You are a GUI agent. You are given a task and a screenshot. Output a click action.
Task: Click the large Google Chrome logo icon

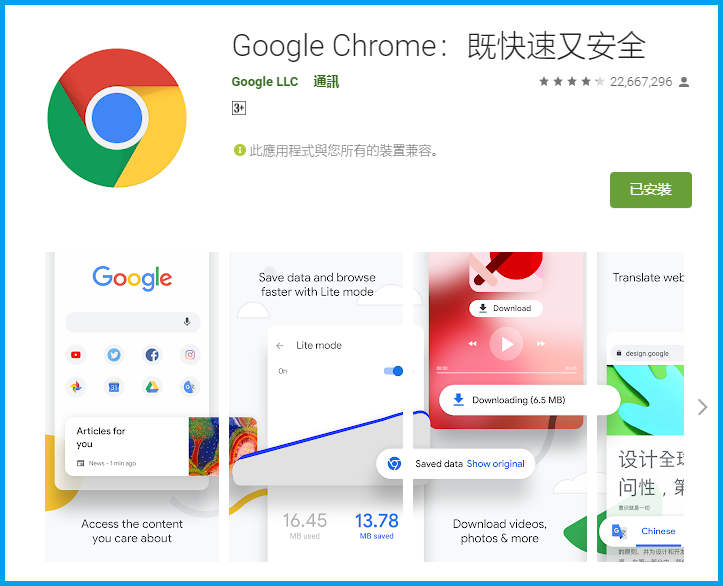[117, 118]
